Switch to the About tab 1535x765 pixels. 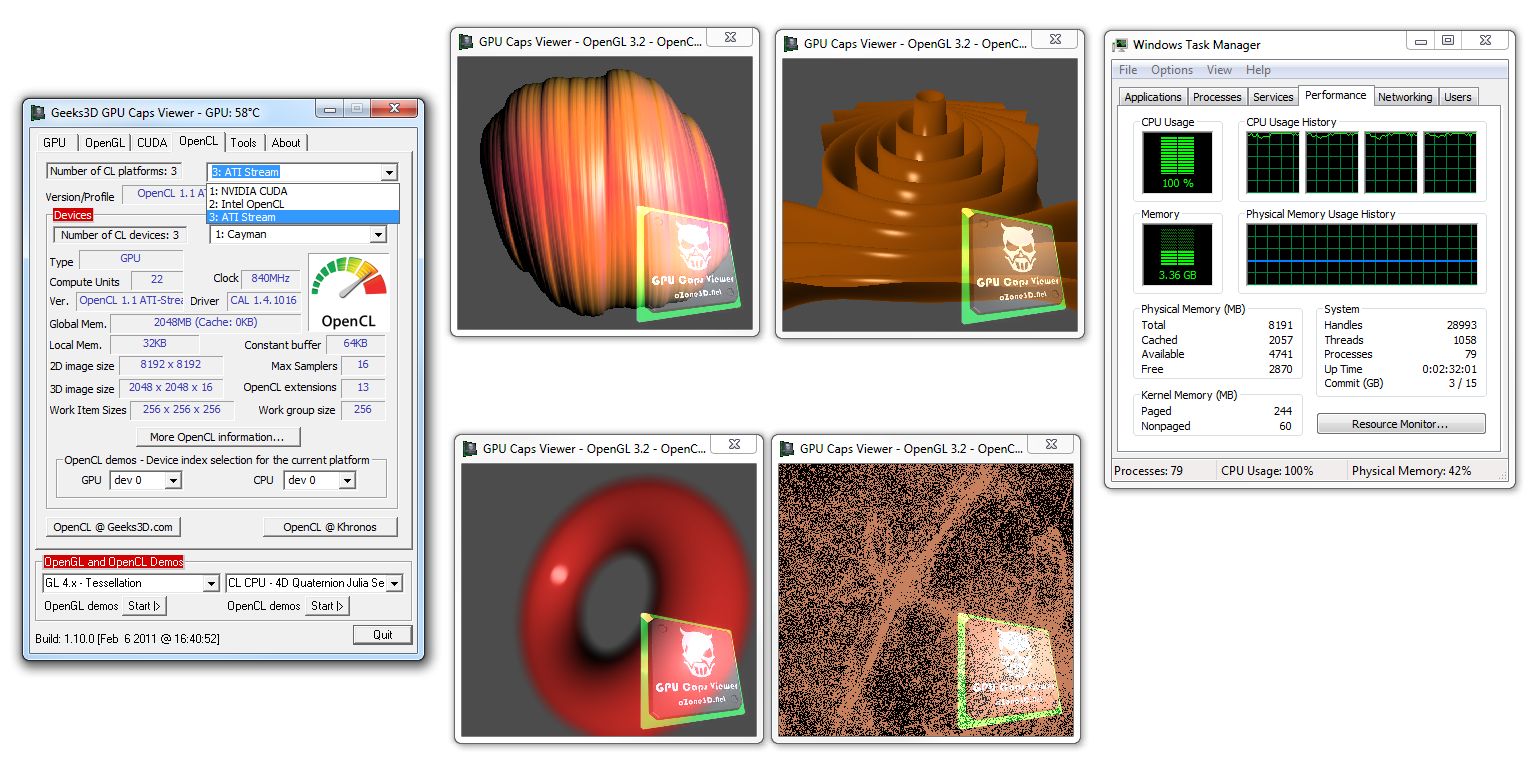(x=286, y=143)
